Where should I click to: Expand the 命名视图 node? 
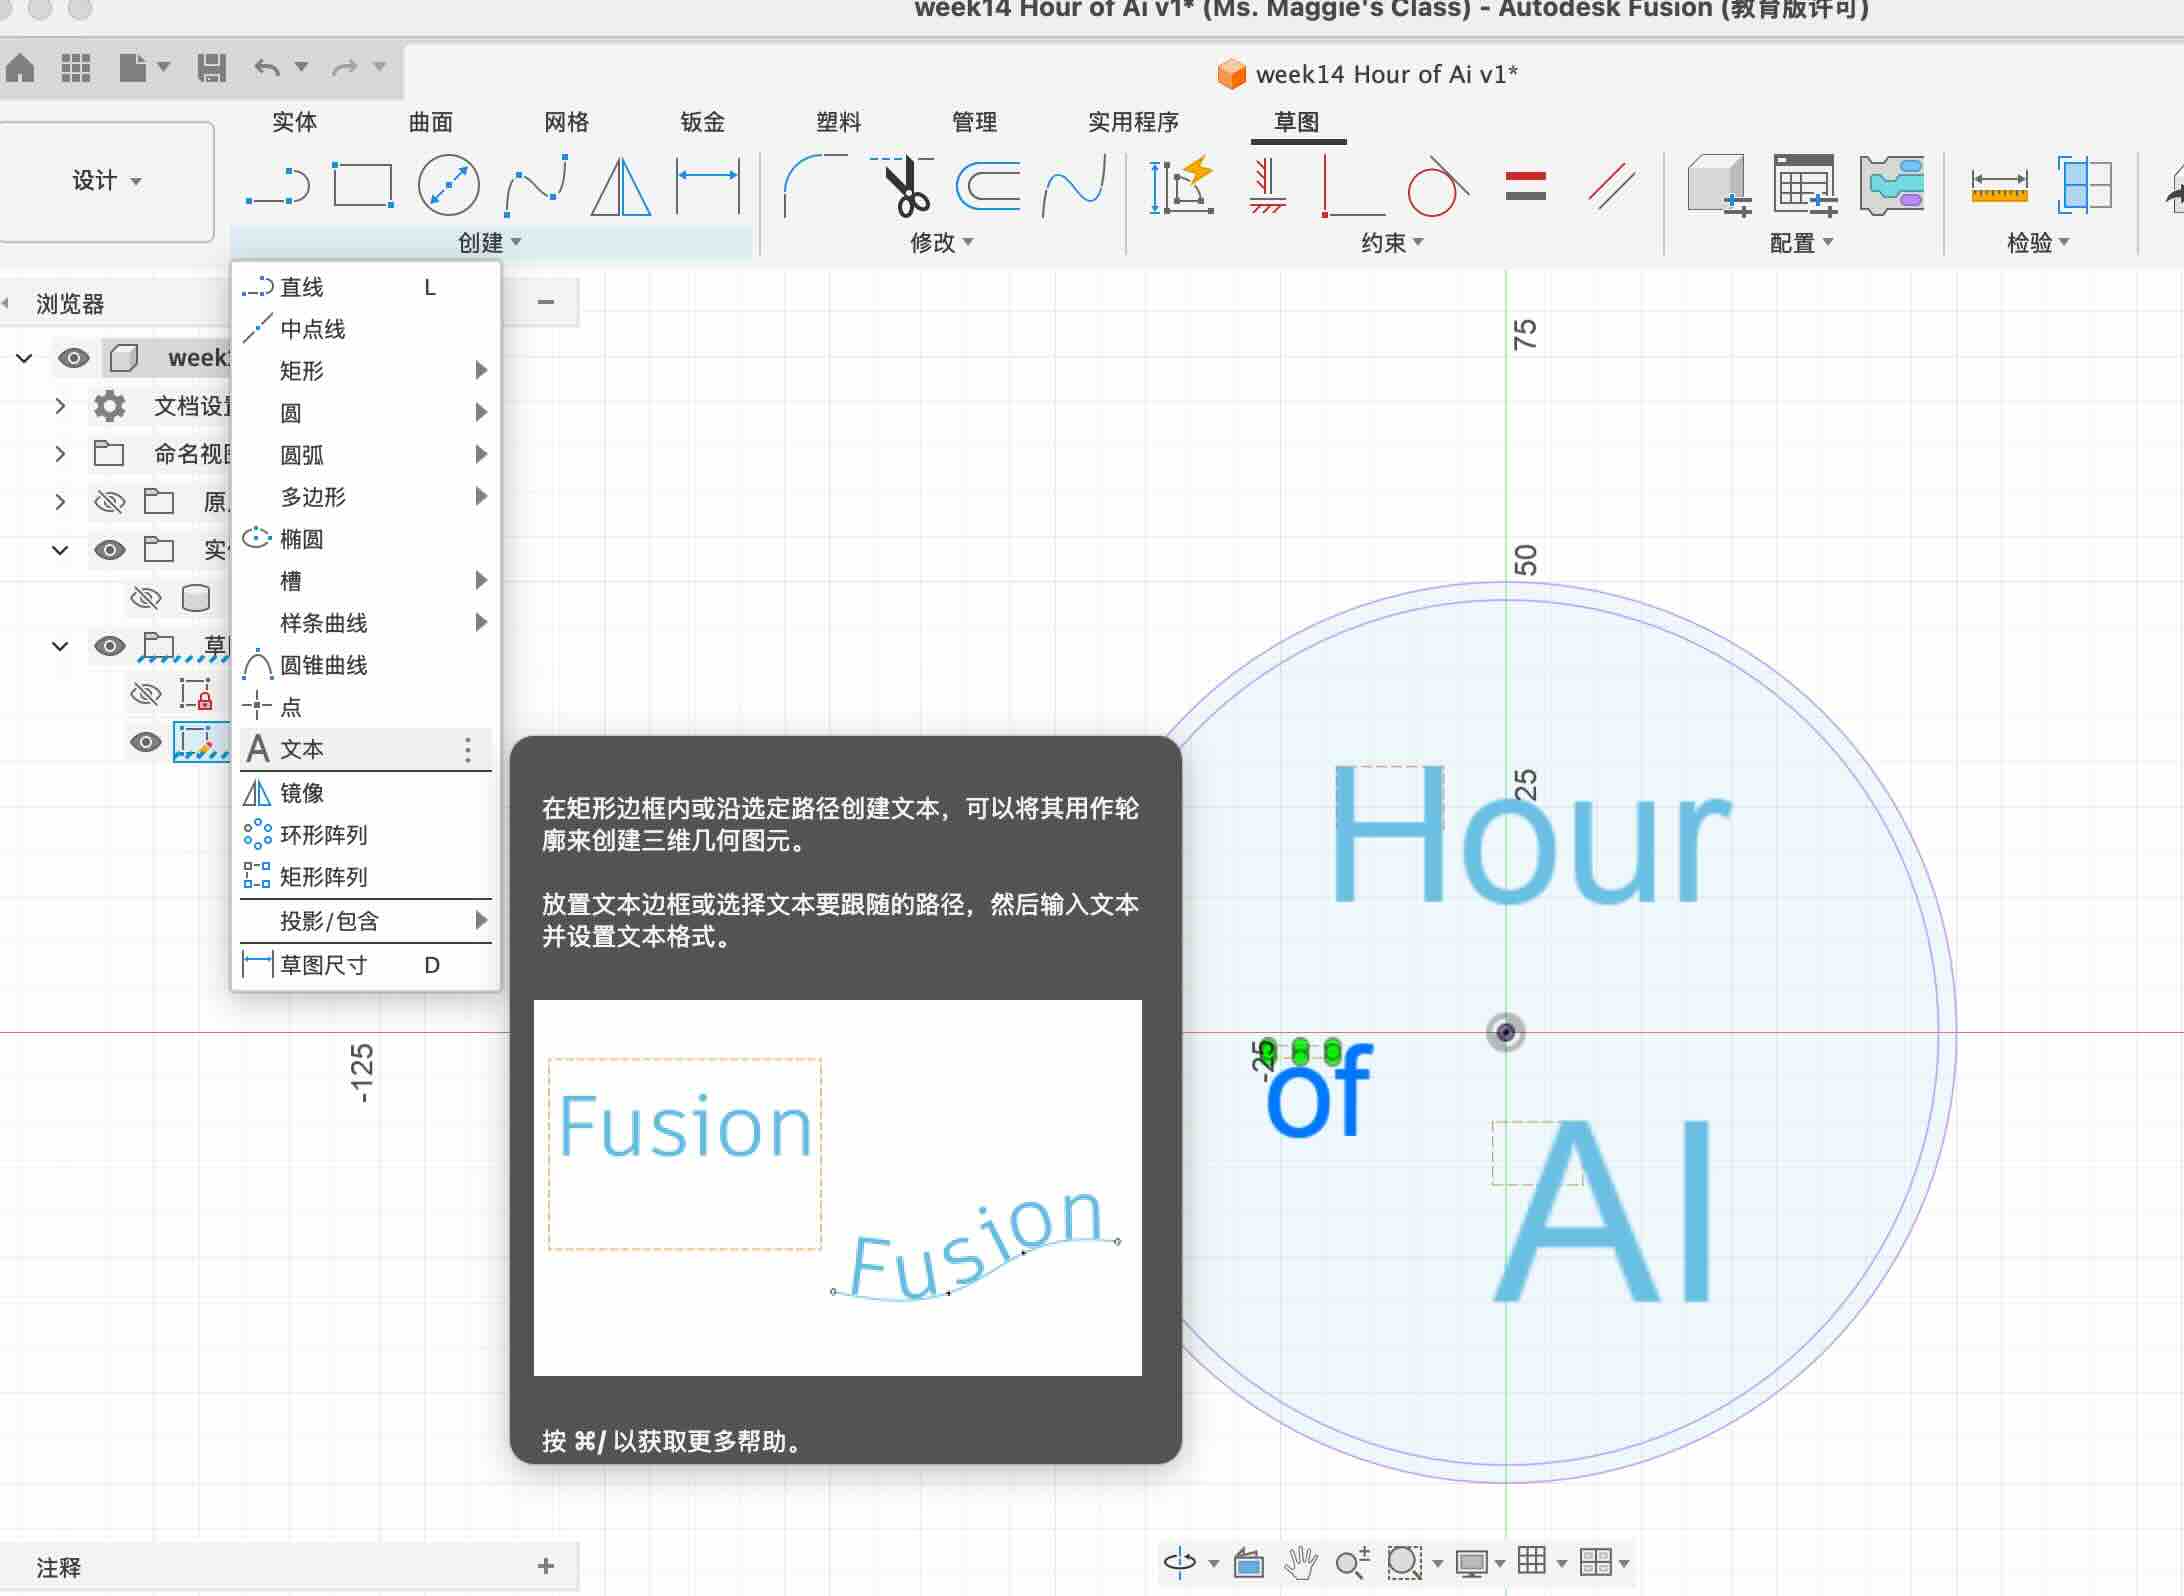coord(60,454)
